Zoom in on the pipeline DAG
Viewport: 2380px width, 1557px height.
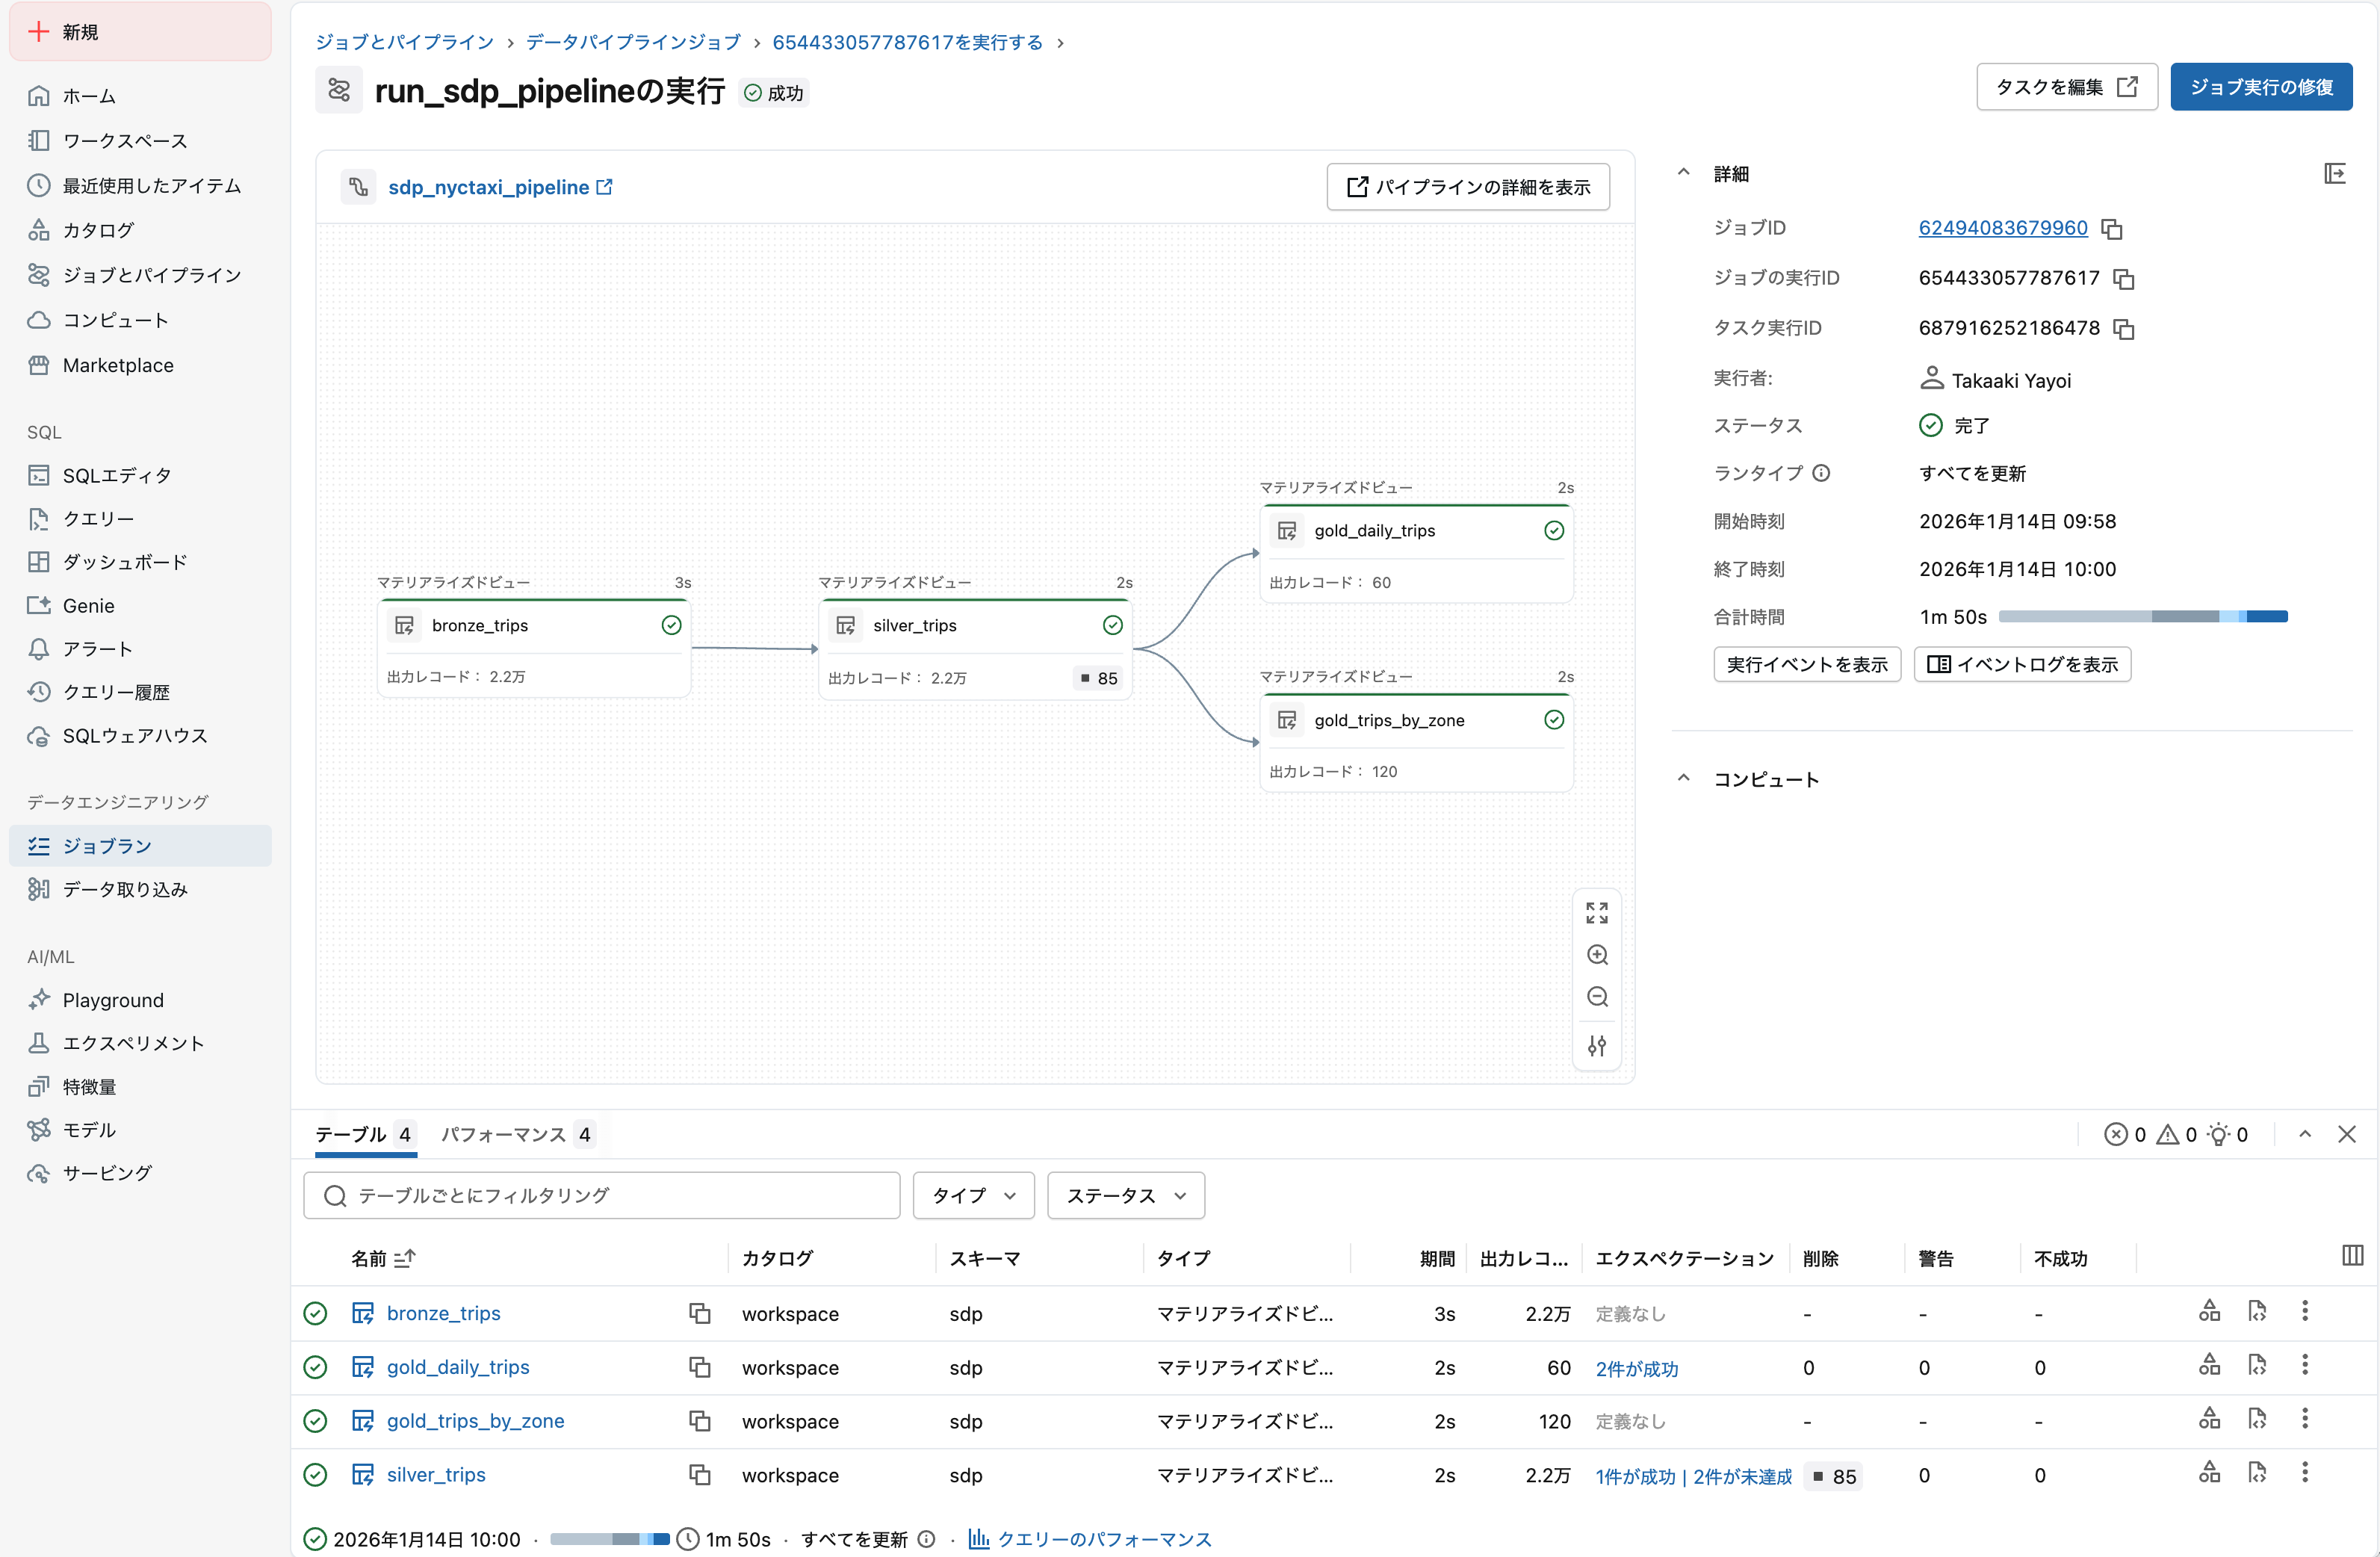pos(1597,955)
